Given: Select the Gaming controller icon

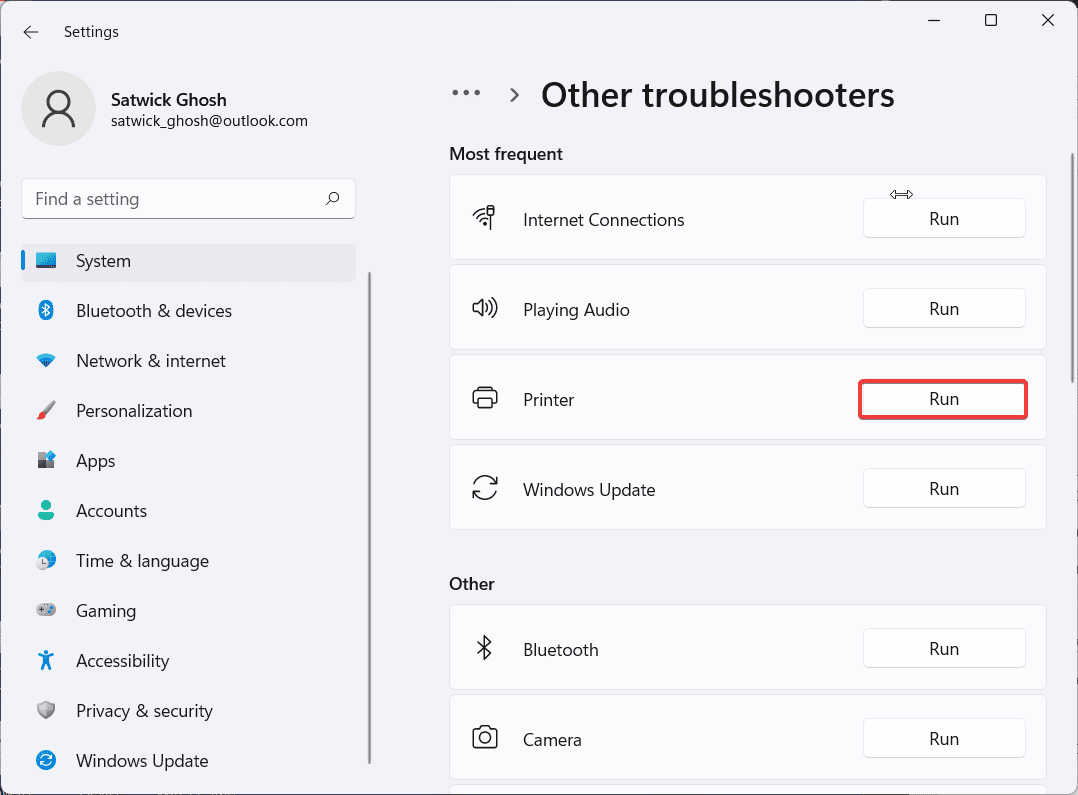Looking at the screenshot, I should coord(46,610).
